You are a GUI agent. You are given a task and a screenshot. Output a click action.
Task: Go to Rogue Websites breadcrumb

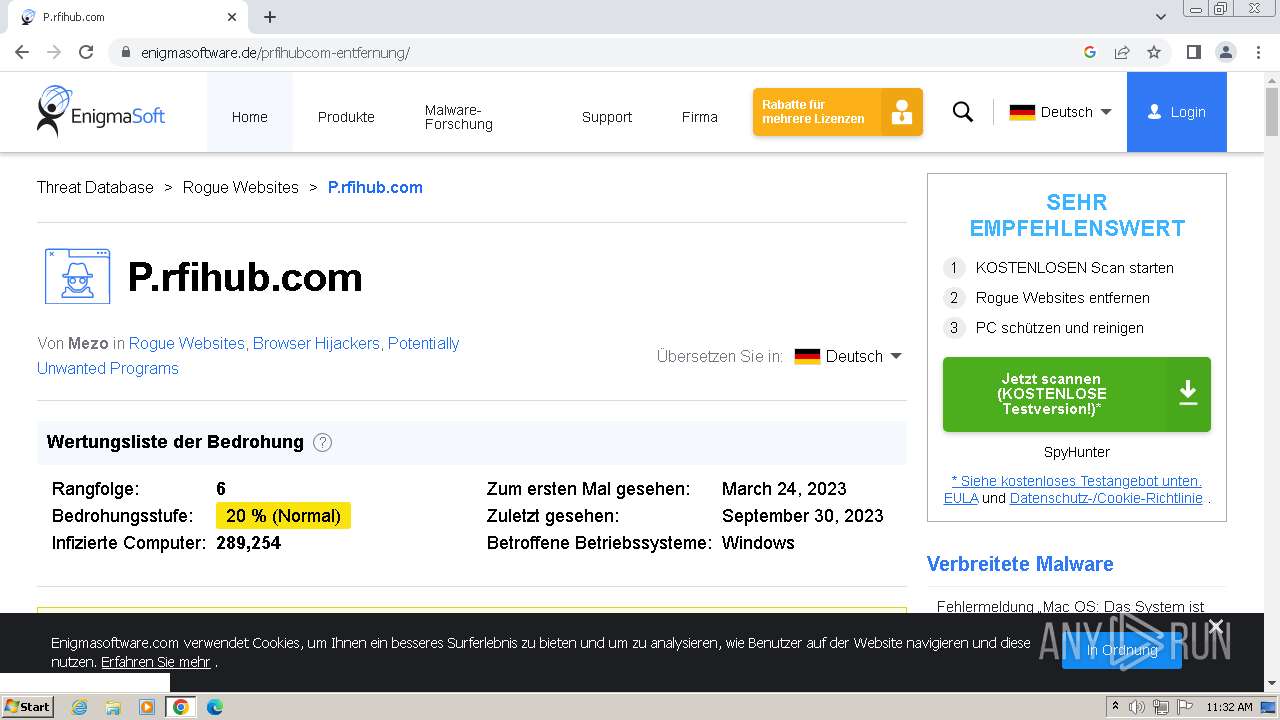(x=240, y=187)
